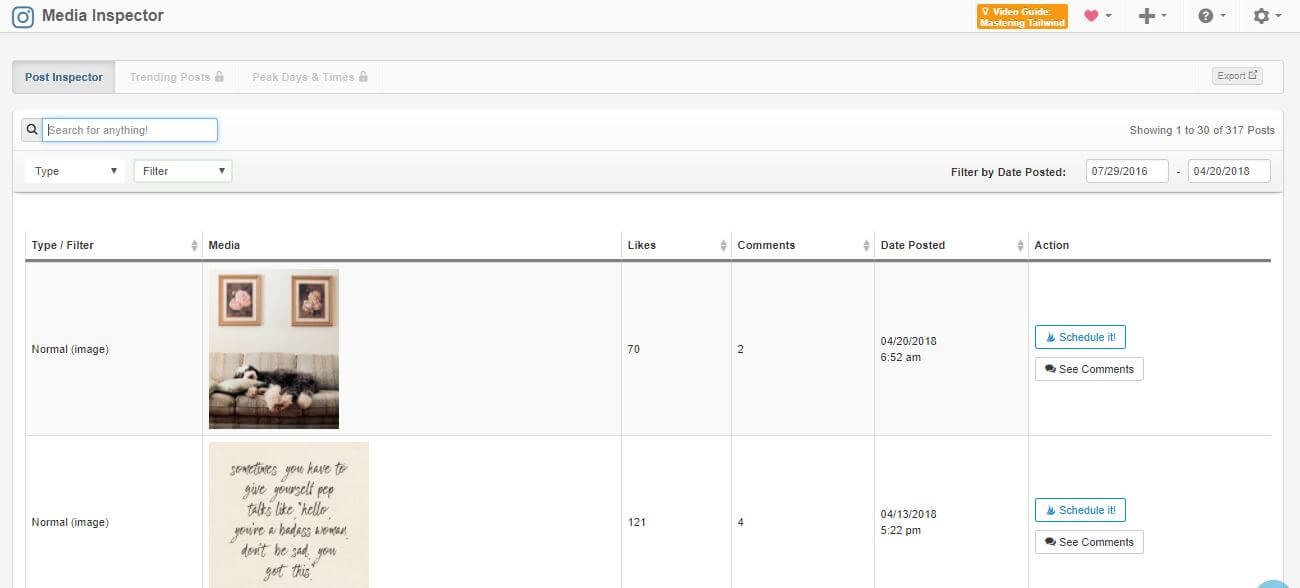
Task: Expand the Filter dropdown
Action: click(183, 171)
